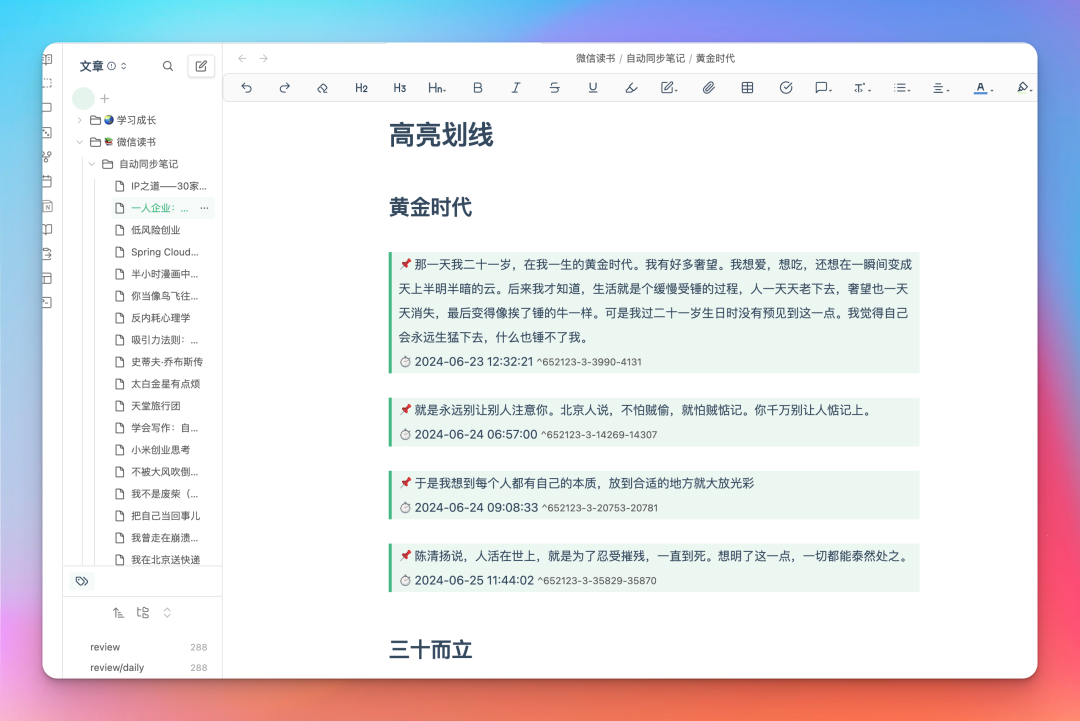
Task: Click the redo arrow in the toolbar
Action: click(284, 88)
